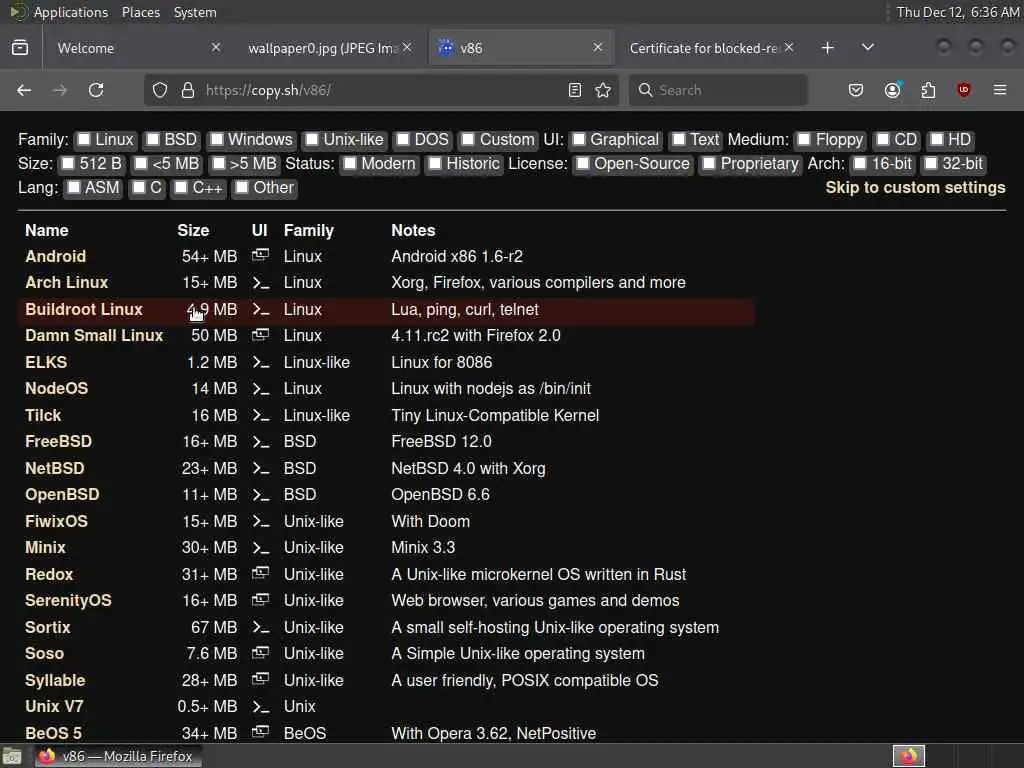
Task: Toggle the Historic status filter
Action: [x=435, y=164]
